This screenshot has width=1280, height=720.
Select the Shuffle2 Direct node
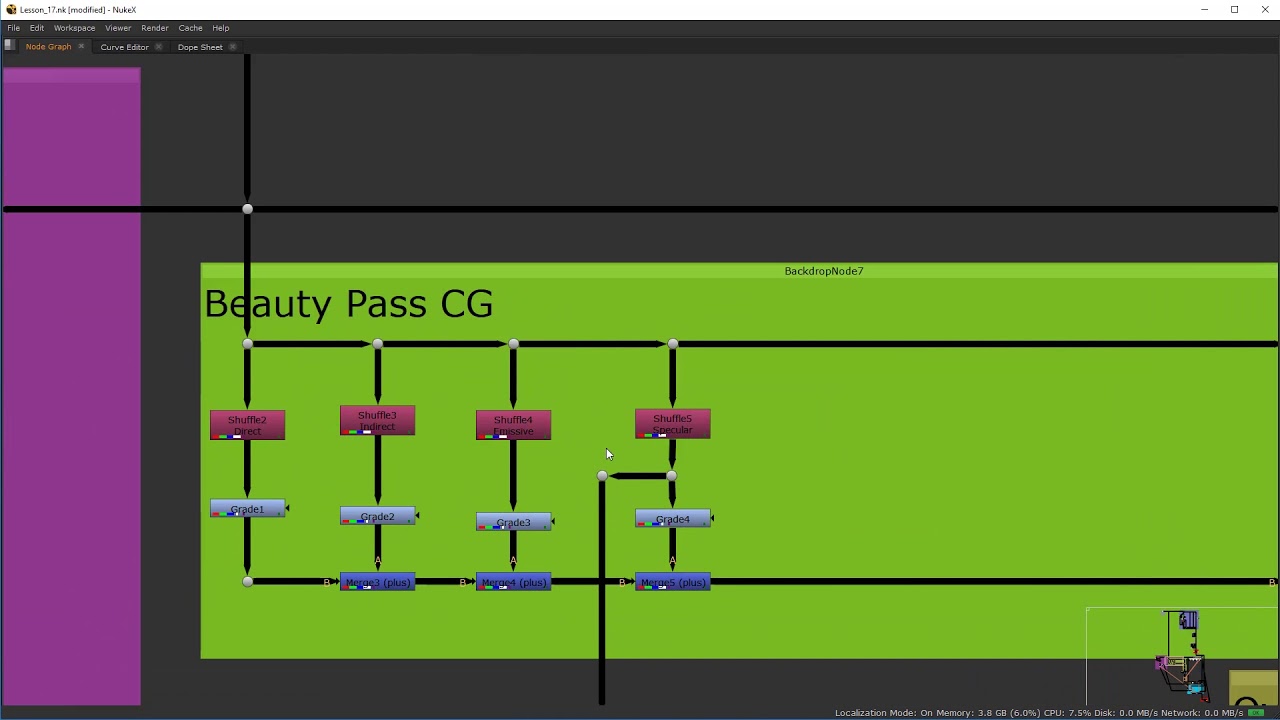(x=247, y=425)
